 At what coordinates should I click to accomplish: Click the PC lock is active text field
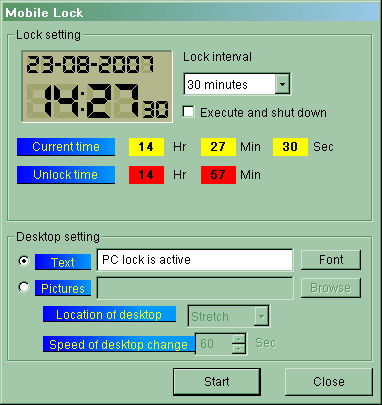[x=195, y=260]
